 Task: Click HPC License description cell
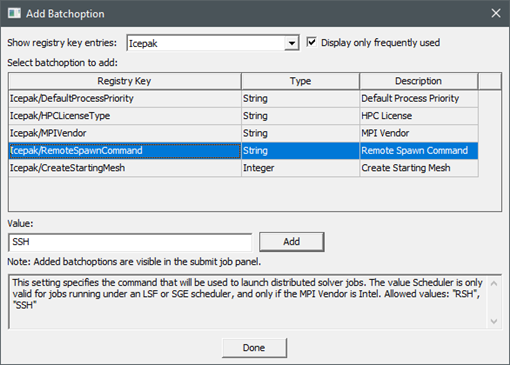pyautogui.click(x=419, y=116)
